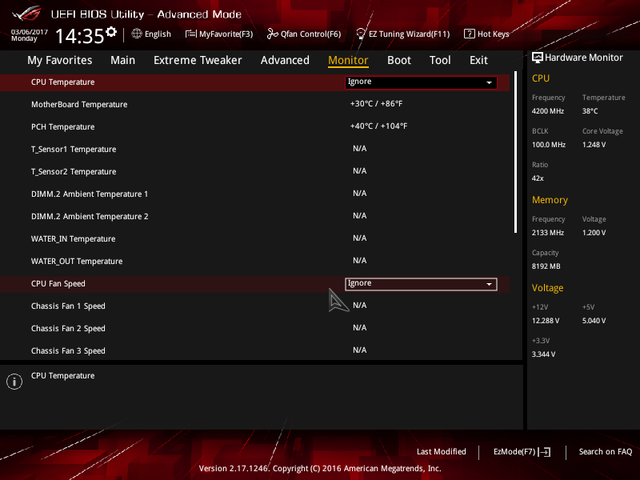This screenshot has width=640, height=480.
Task: Click 1.248 V core voltage value
Action: (x=594, y=145)
